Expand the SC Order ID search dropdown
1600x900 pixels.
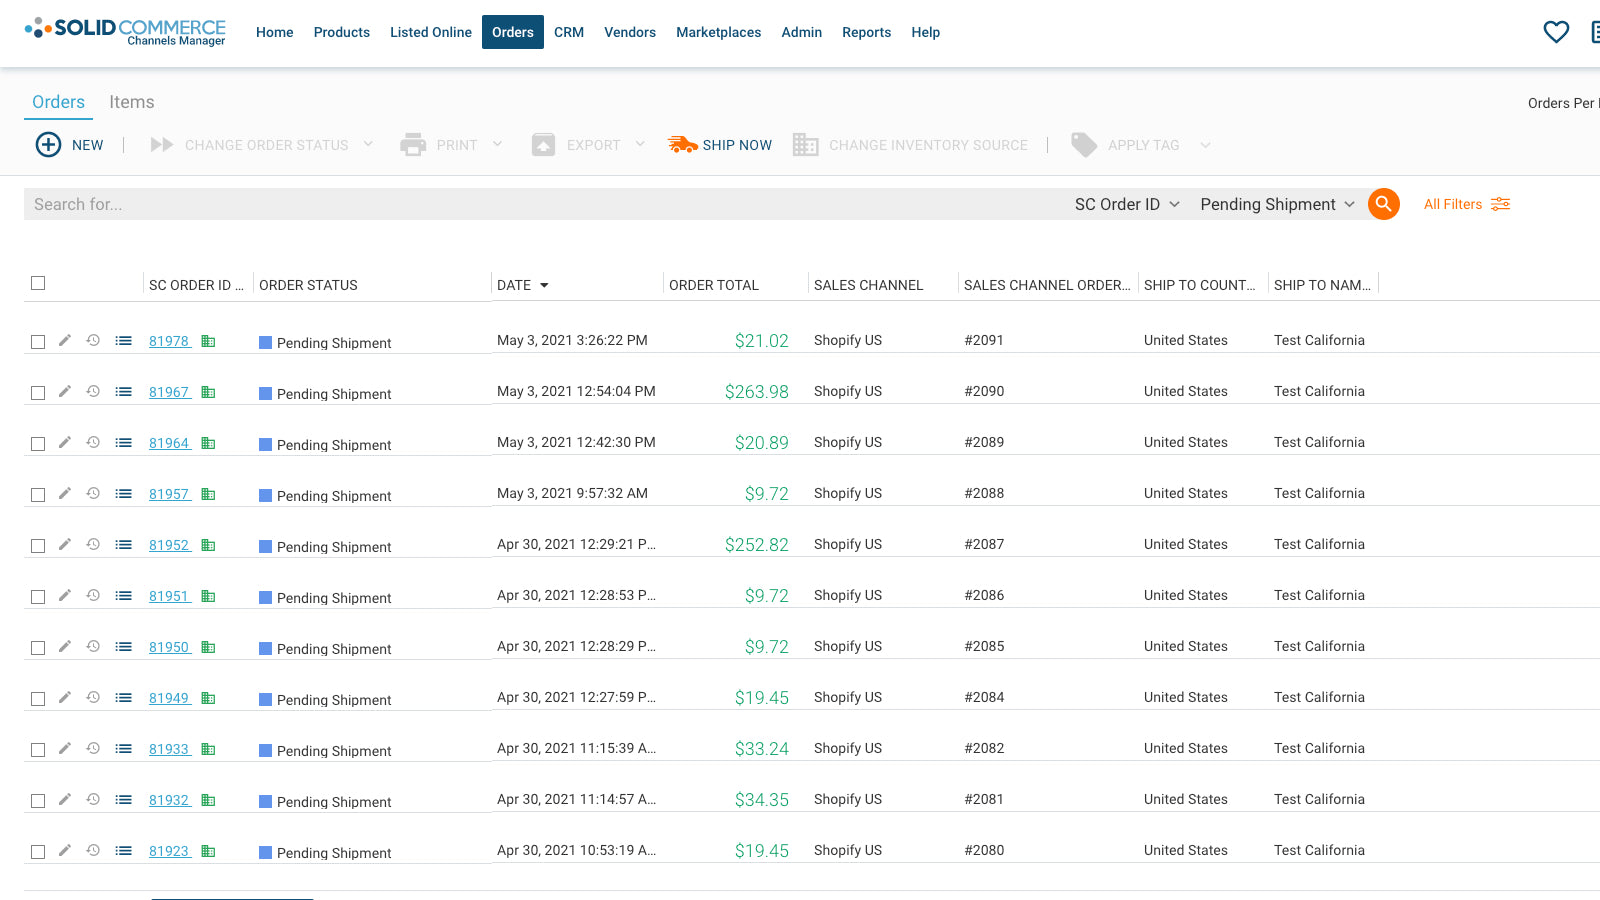(1127, 204)
